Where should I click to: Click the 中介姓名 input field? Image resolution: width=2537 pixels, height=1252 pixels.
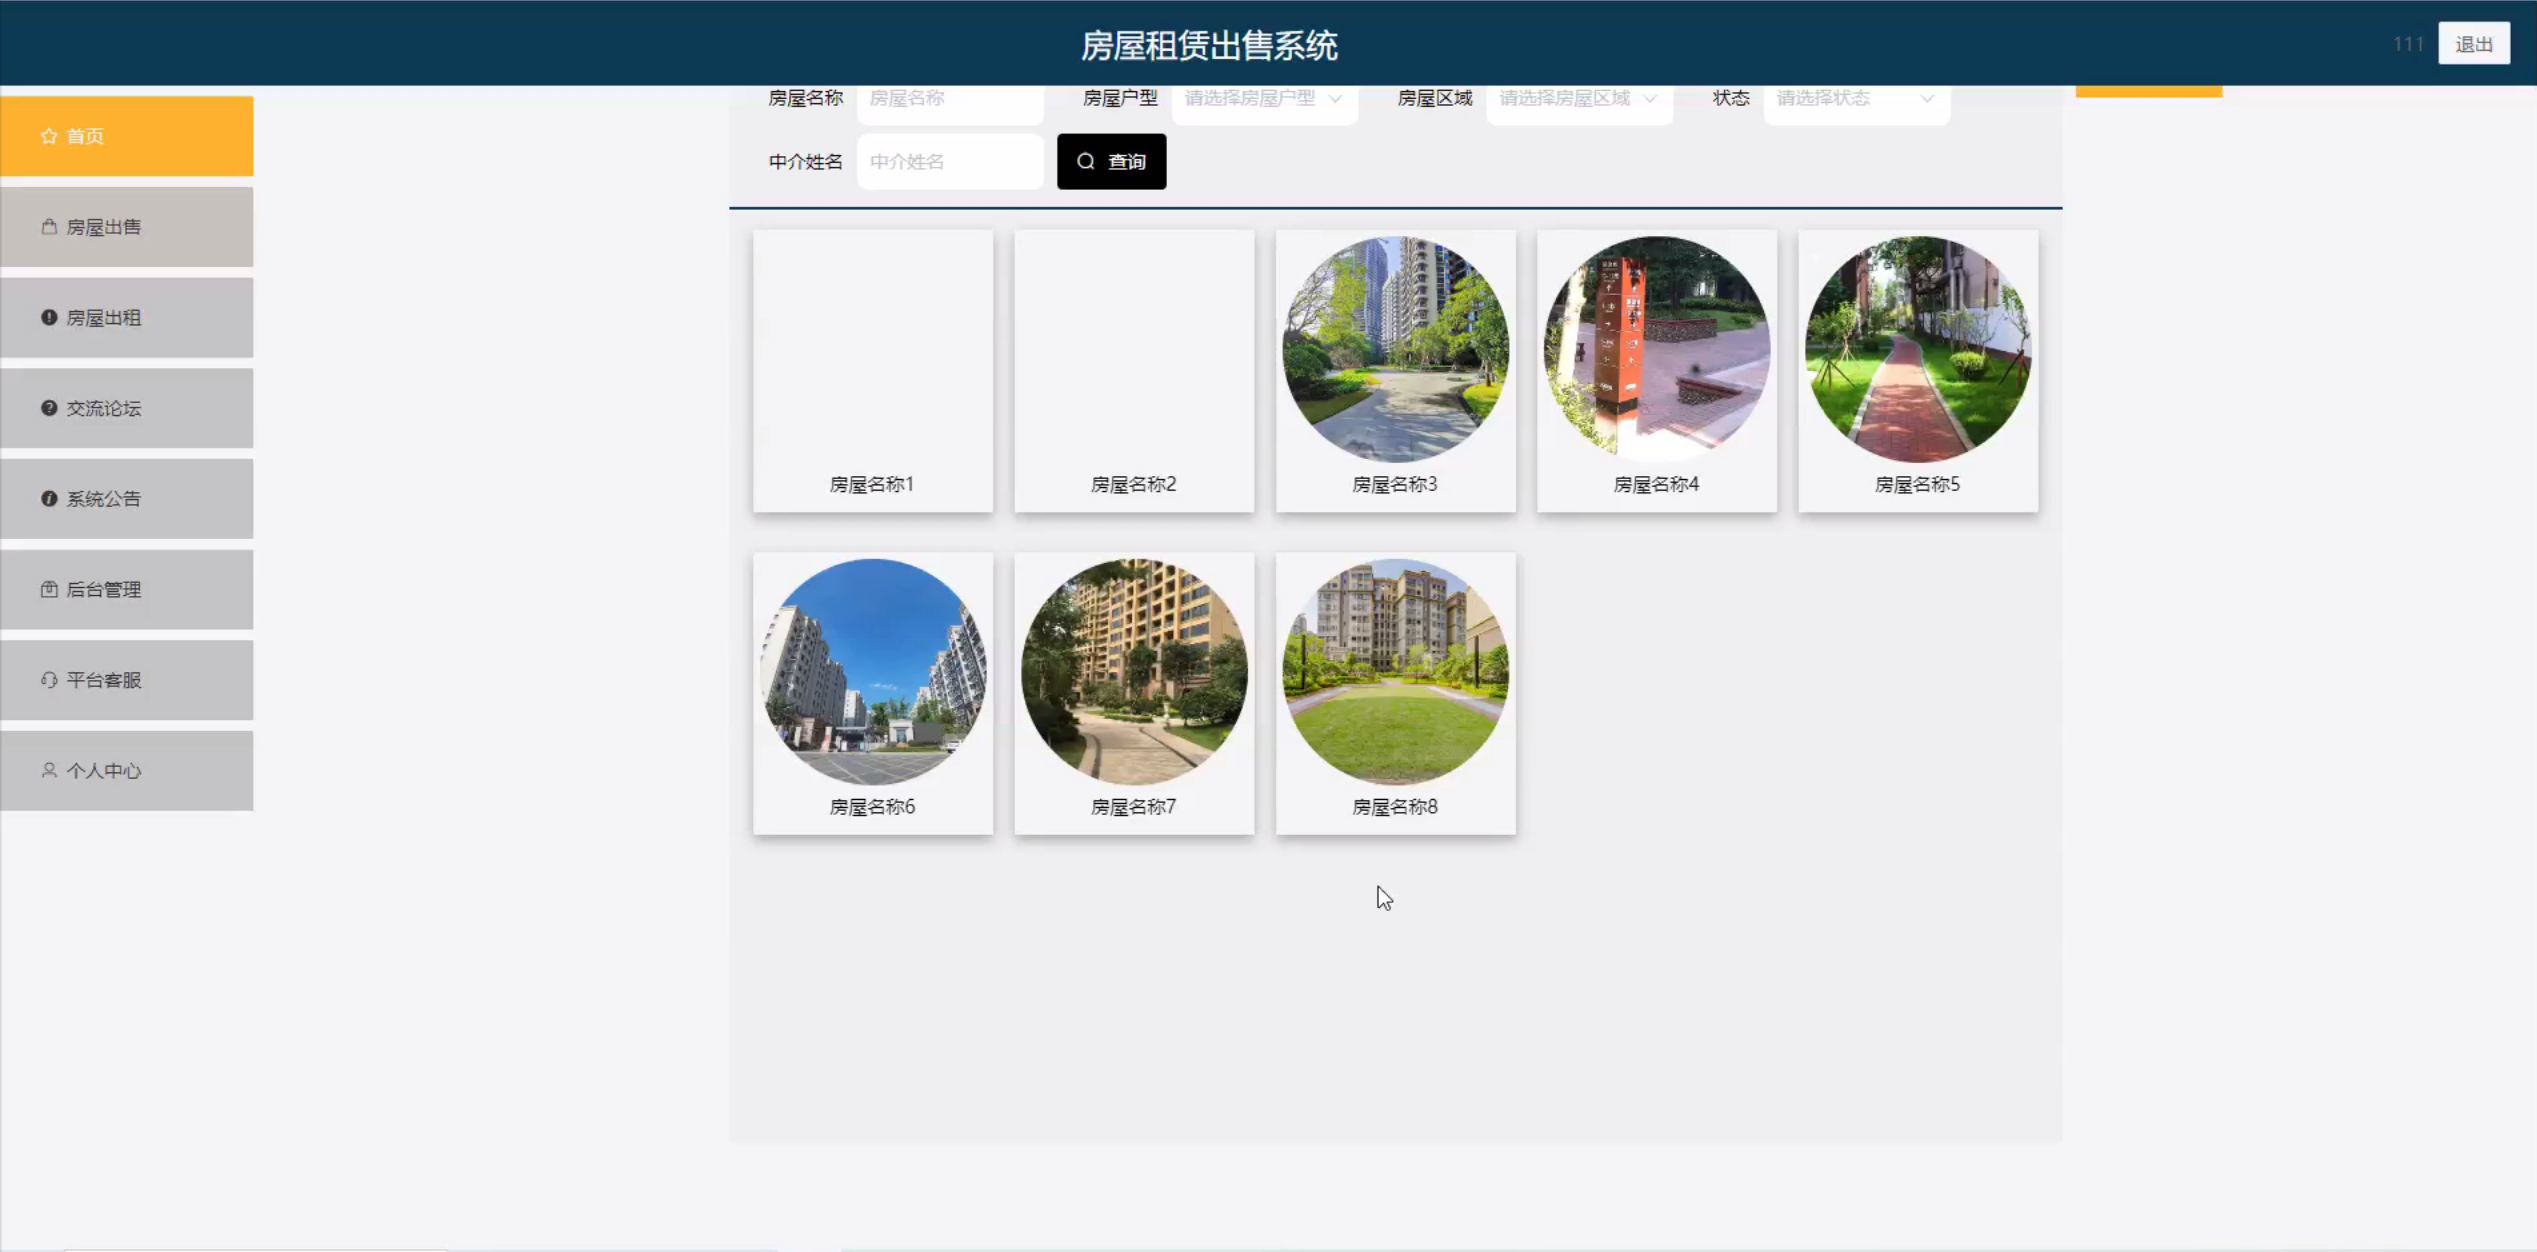[949, 162]
